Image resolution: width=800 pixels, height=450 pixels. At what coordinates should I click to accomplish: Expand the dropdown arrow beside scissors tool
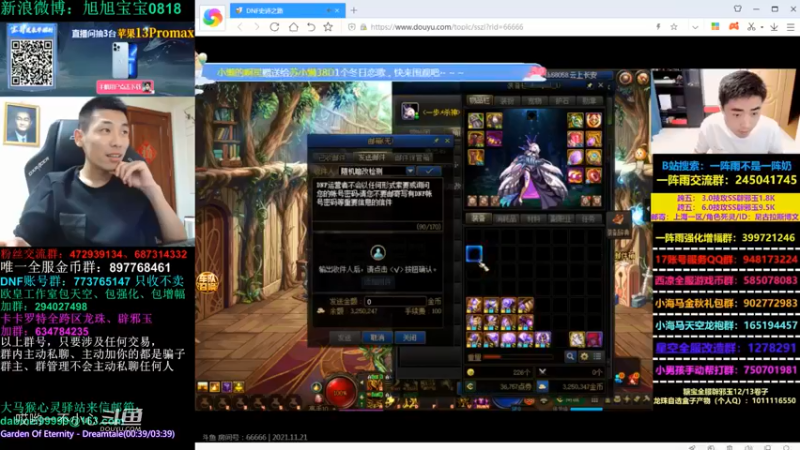tap(762, 28)
